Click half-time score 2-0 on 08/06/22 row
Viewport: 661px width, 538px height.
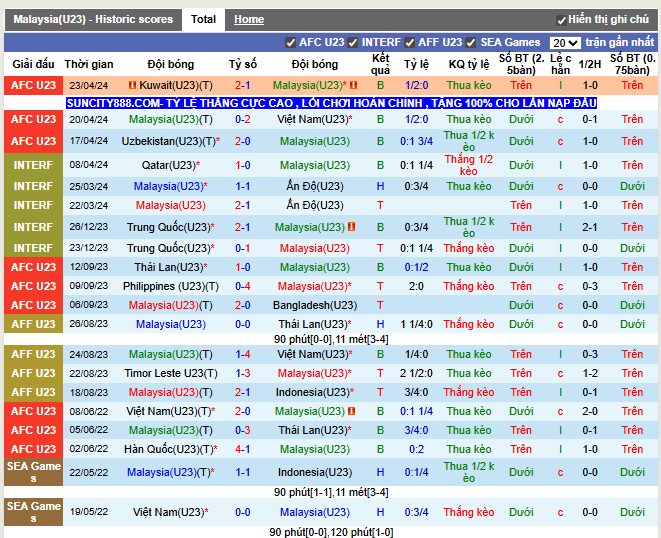tap(589, 412)
